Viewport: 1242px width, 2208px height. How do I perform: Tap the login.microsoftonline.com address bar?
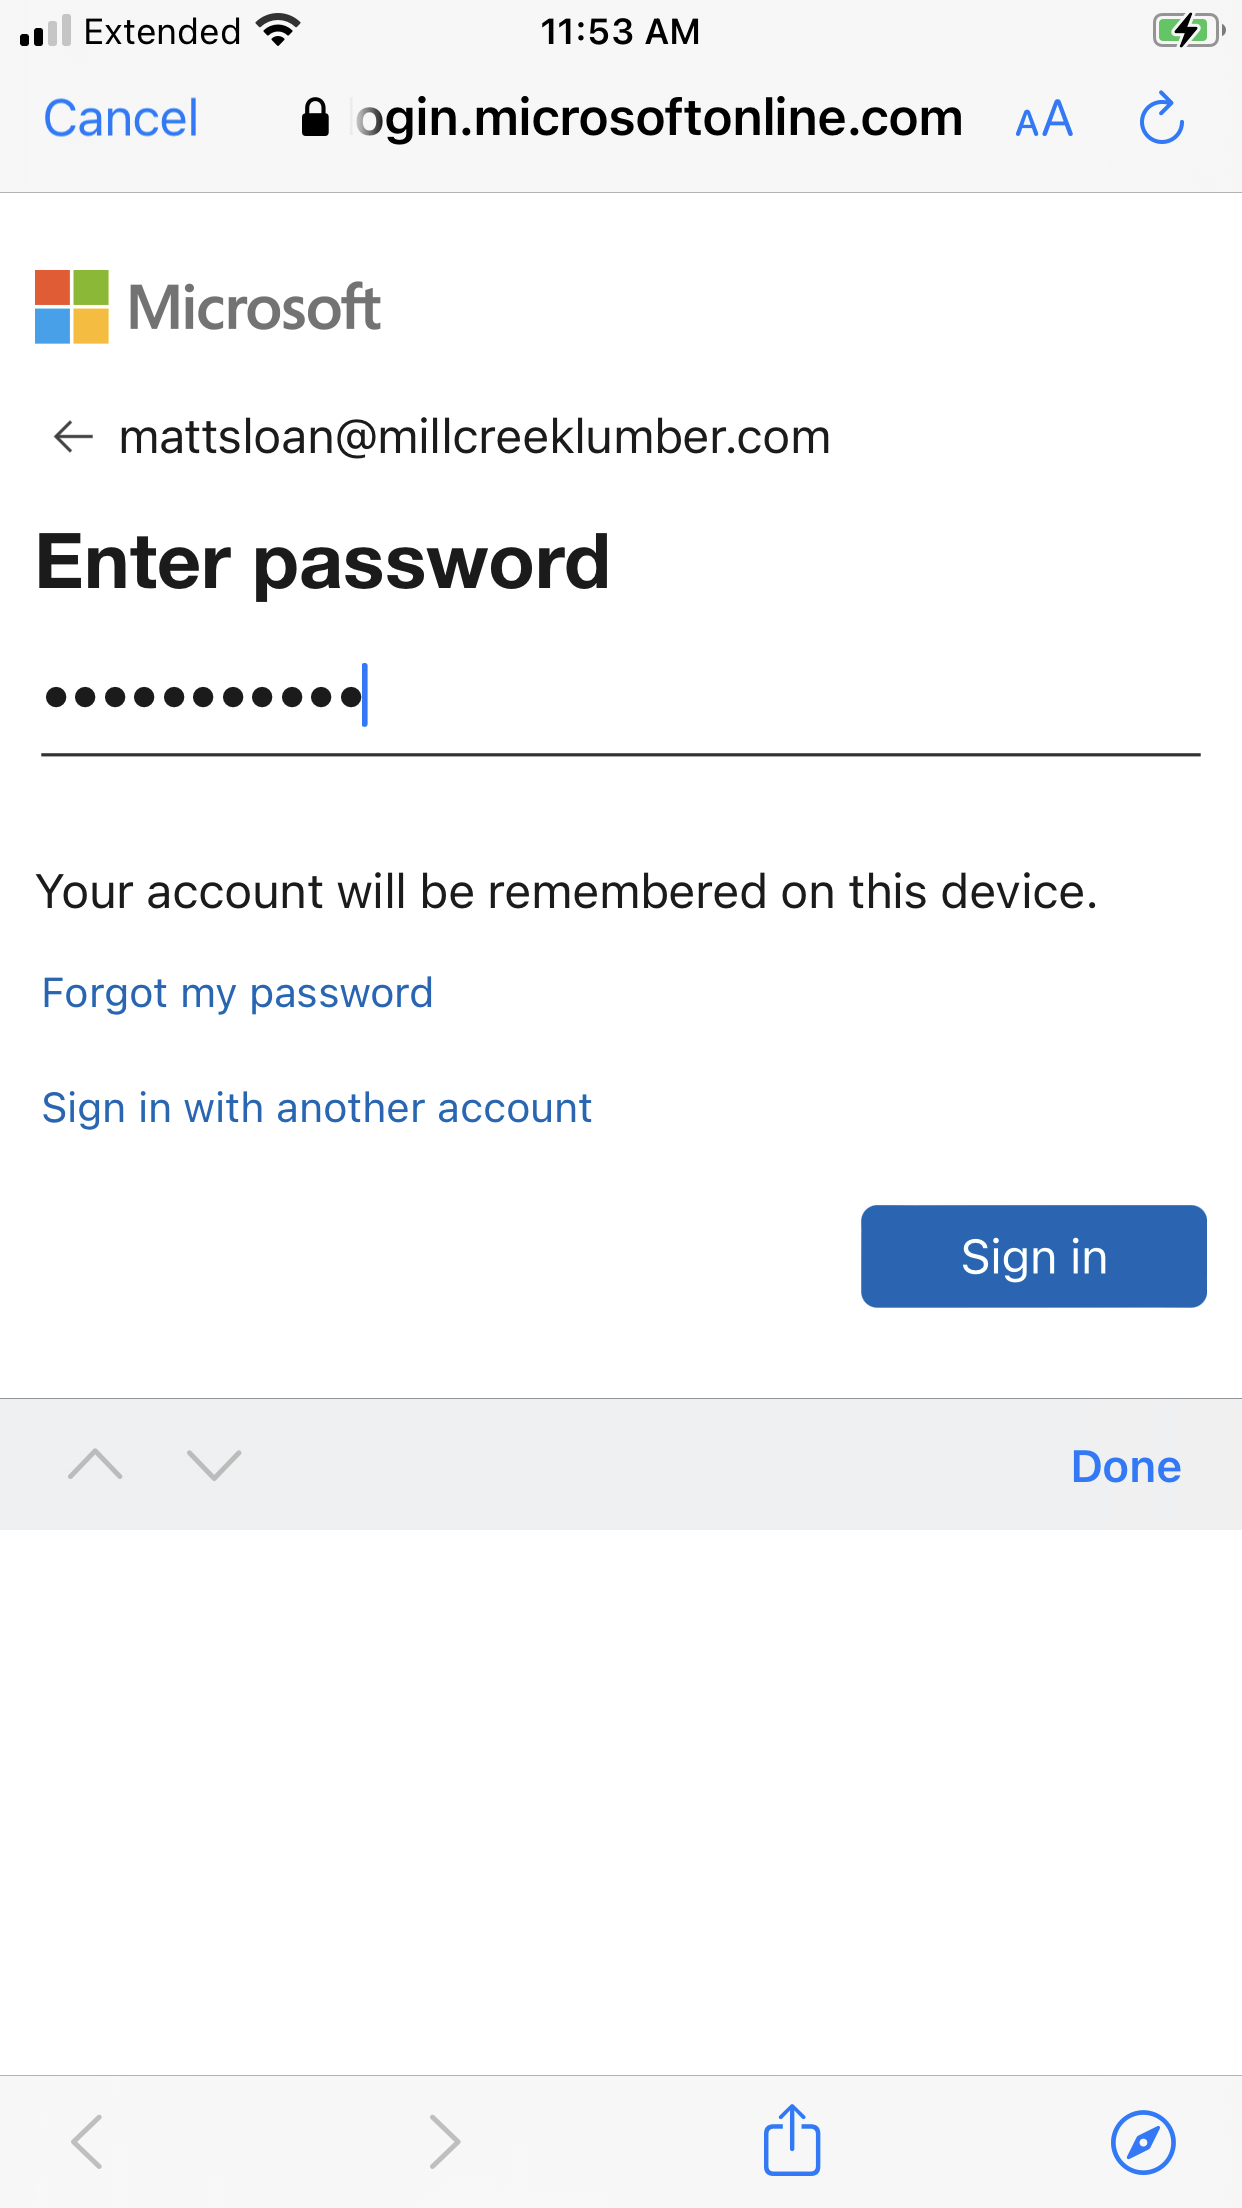(658, 119)
